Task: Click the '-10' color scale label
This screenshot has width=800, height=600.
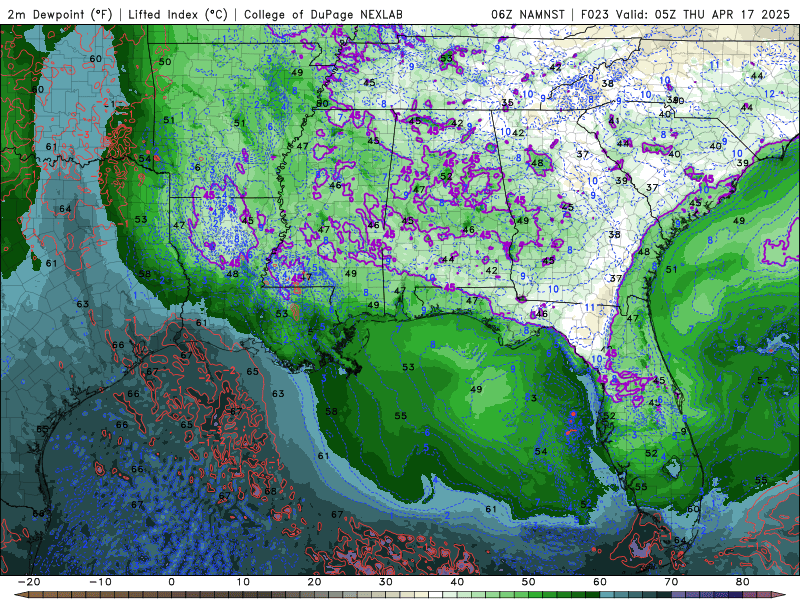Action: [100, 582]
